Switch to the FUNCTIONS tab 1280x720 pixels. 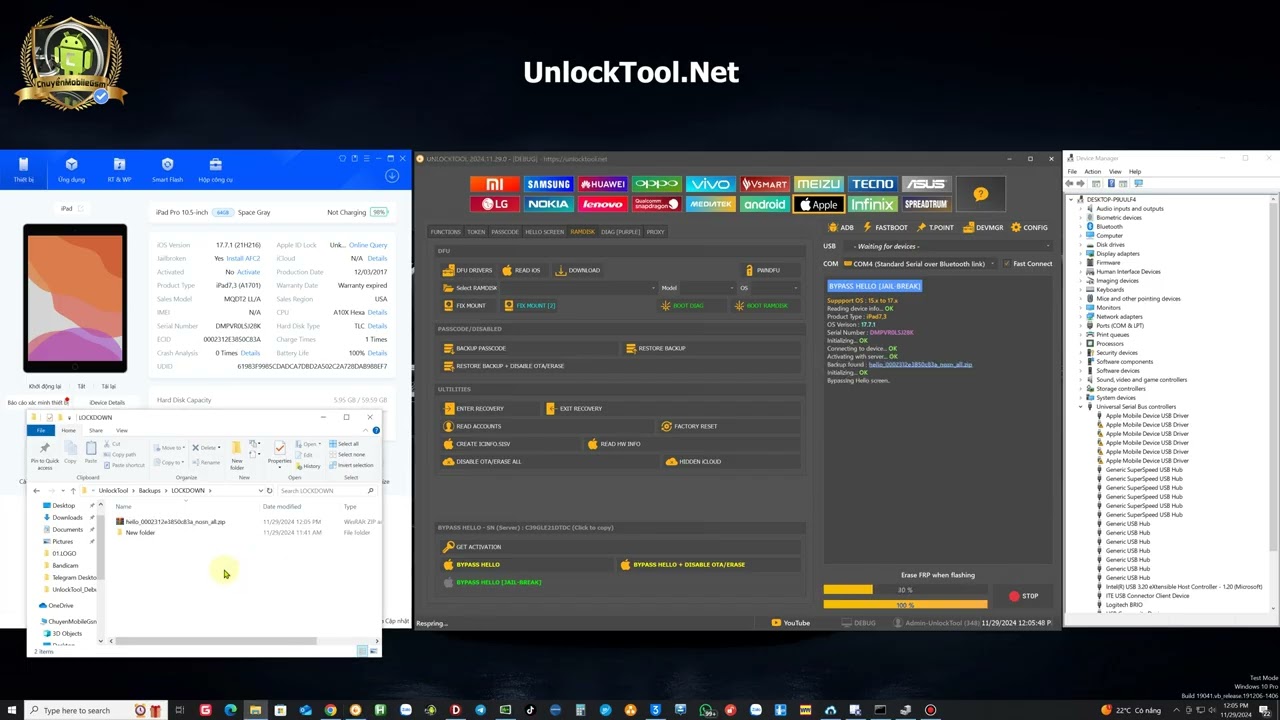coord(446,232)
